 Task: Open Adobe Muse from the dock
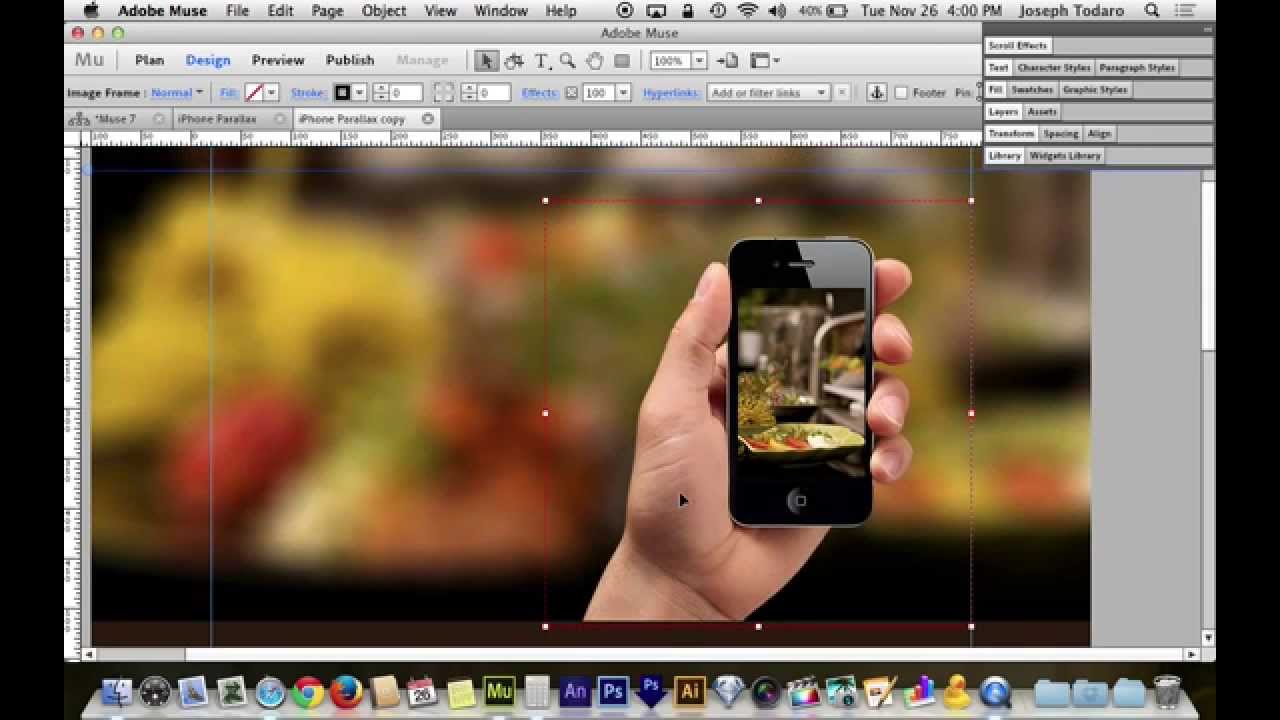[498, 691]
